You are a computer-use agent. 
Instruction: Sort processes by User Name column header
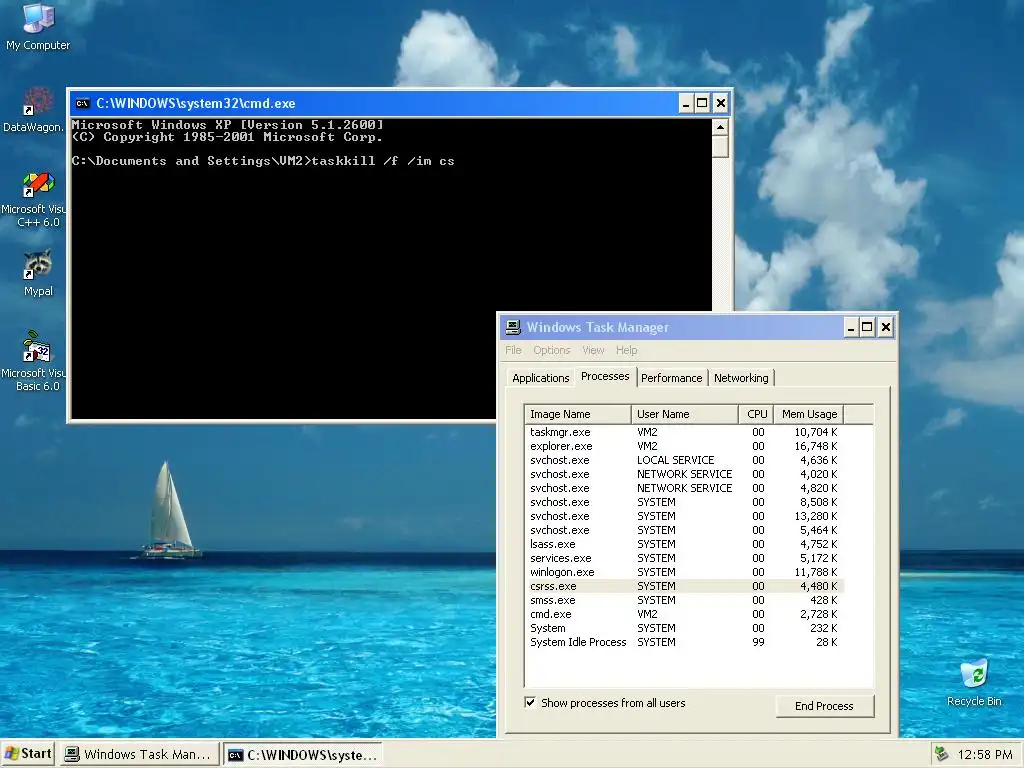(x=685, y=414)
